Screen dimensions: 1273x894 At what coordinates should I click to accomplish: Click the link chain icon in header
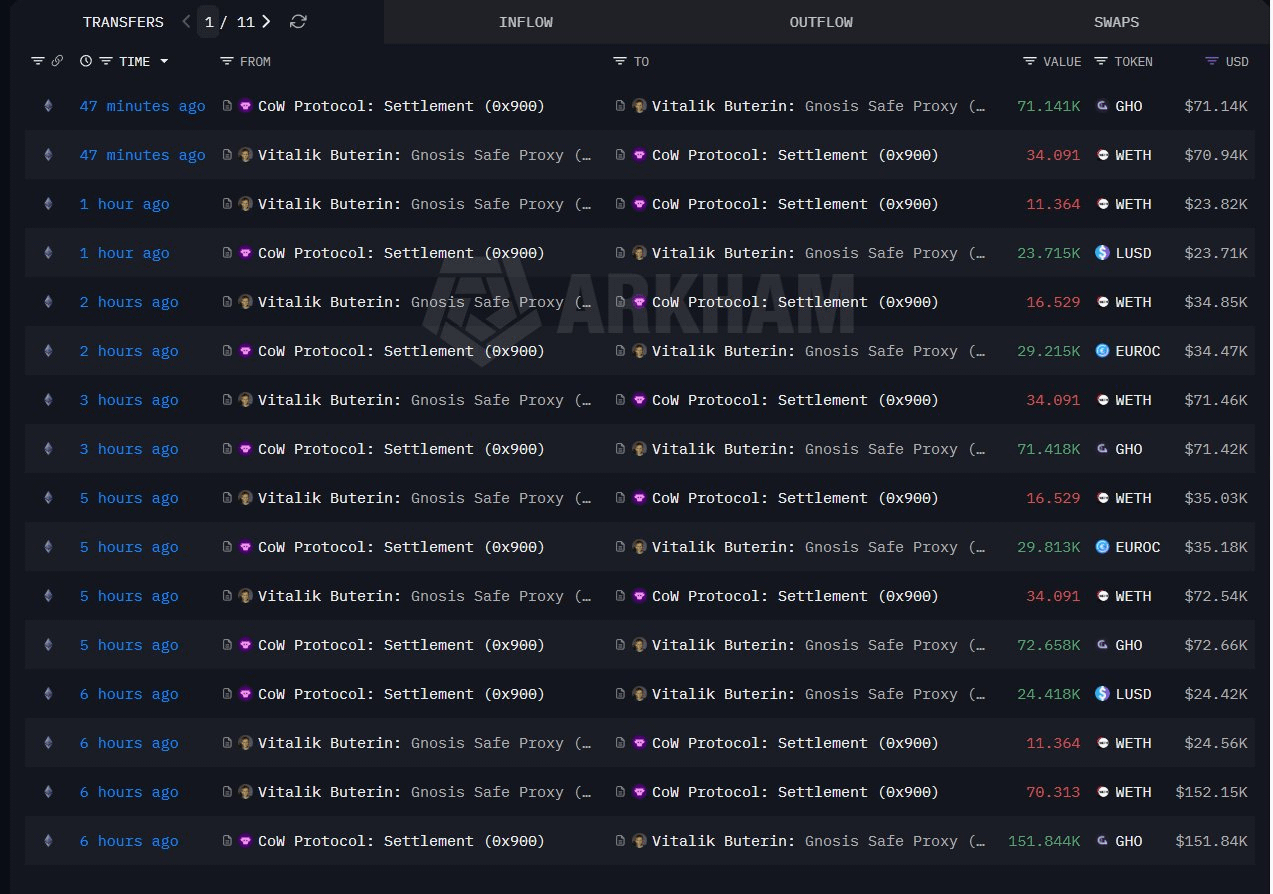(x=57, y=62)
